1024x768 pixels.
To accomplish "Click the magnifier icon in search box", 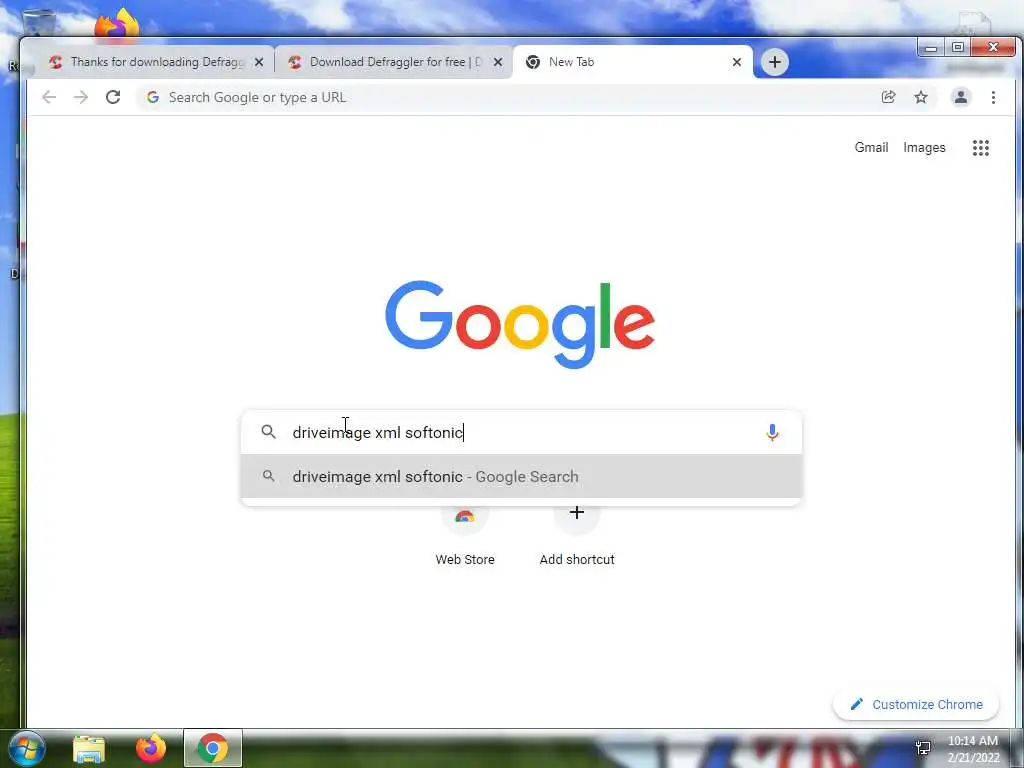I will click(268, 432).
